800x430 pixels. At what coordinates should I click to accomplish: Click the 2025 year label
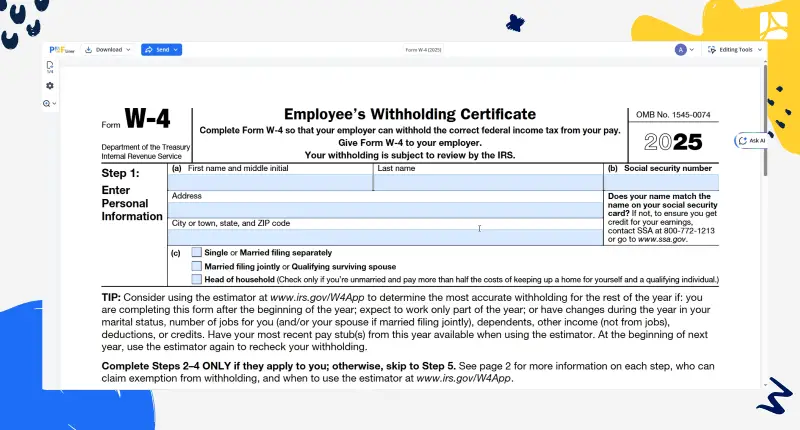673,142
